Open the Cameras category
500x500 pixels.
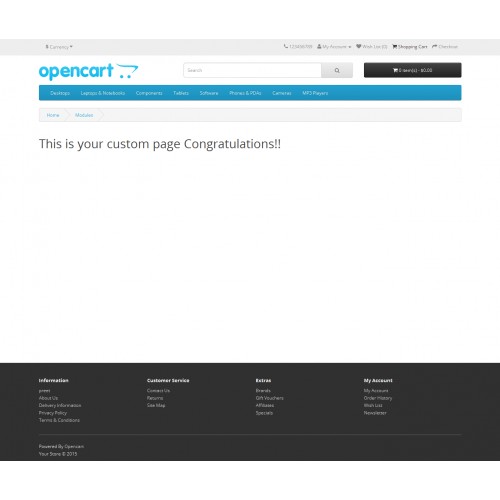click(282, 93)
